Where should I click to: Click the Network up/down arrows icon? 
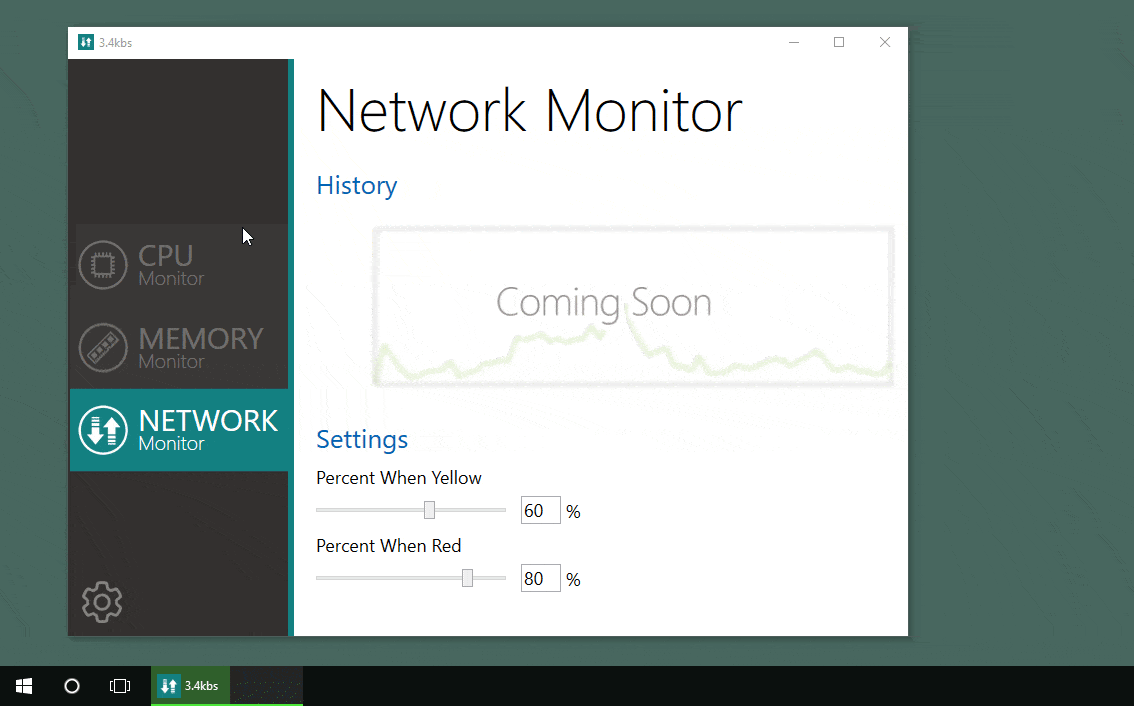(102, 430)
